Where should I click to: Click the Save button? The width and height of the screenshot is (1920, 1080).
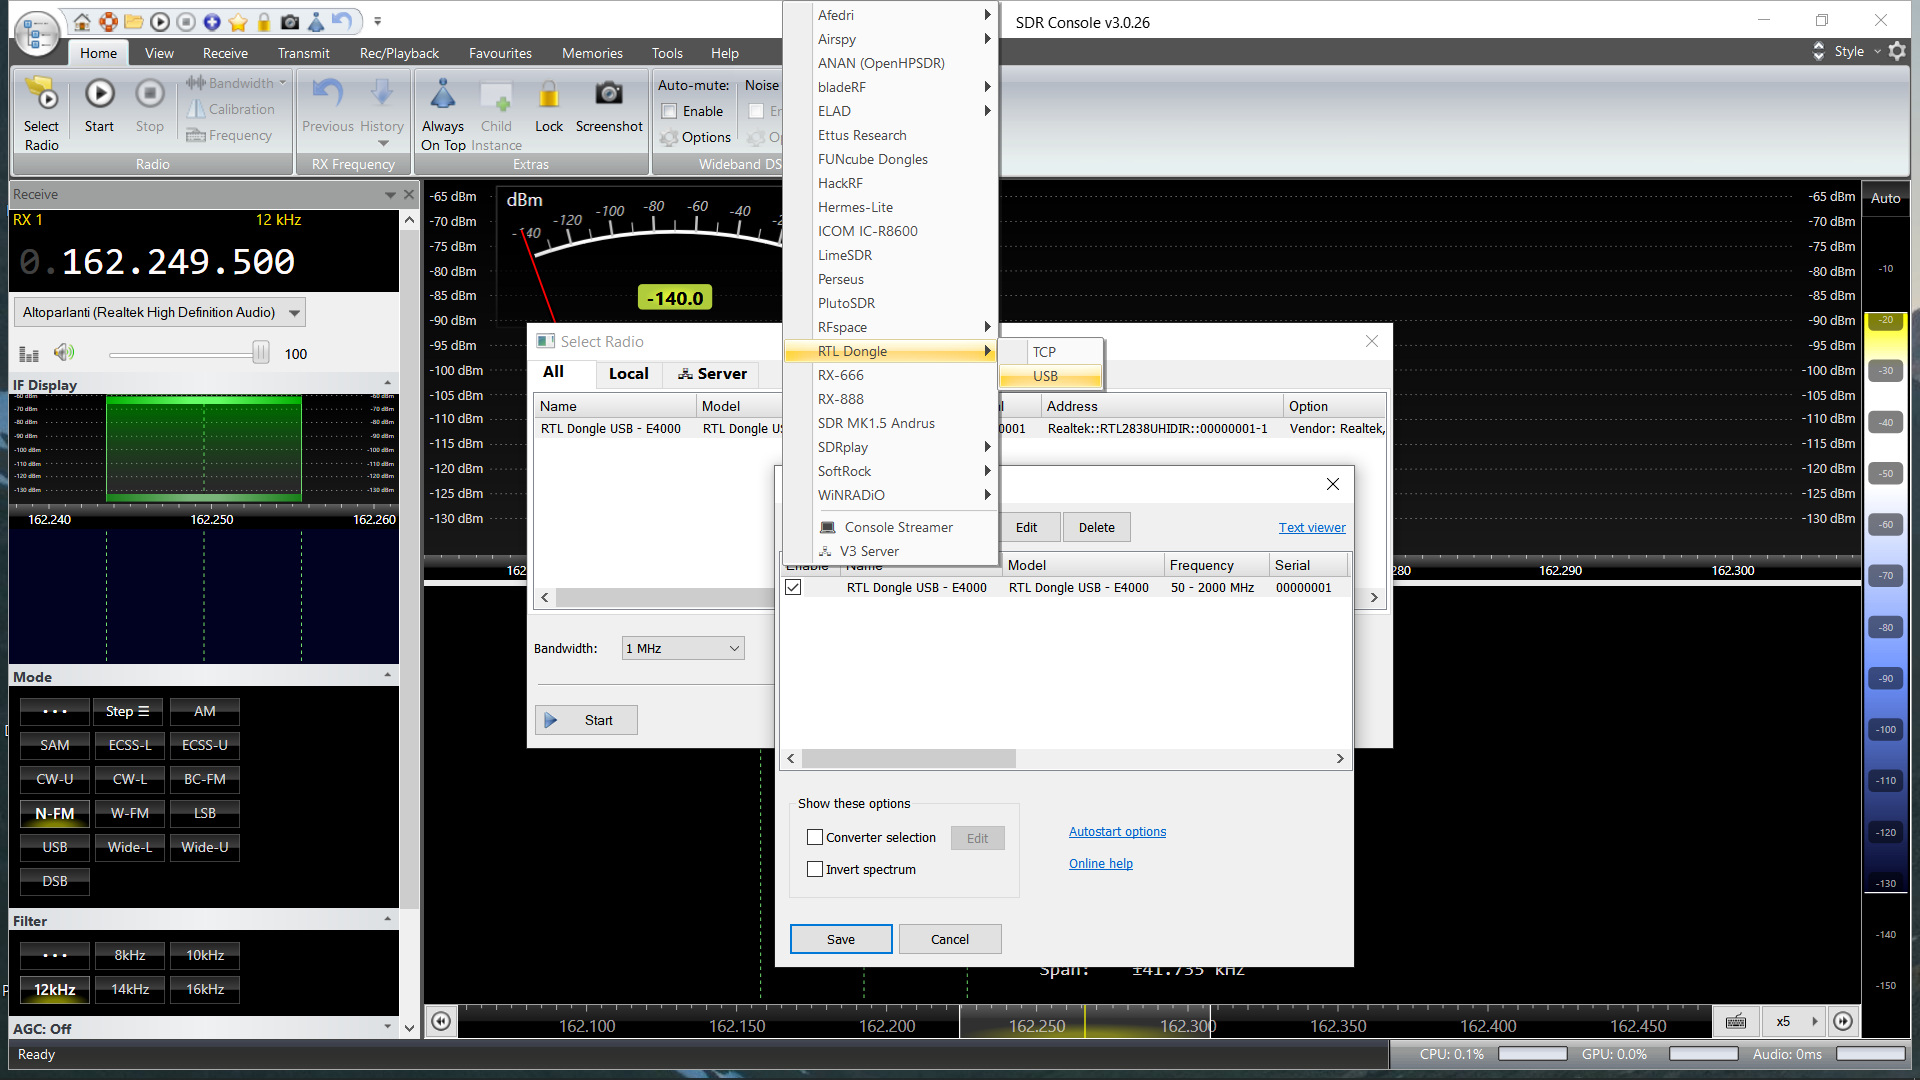840,939
